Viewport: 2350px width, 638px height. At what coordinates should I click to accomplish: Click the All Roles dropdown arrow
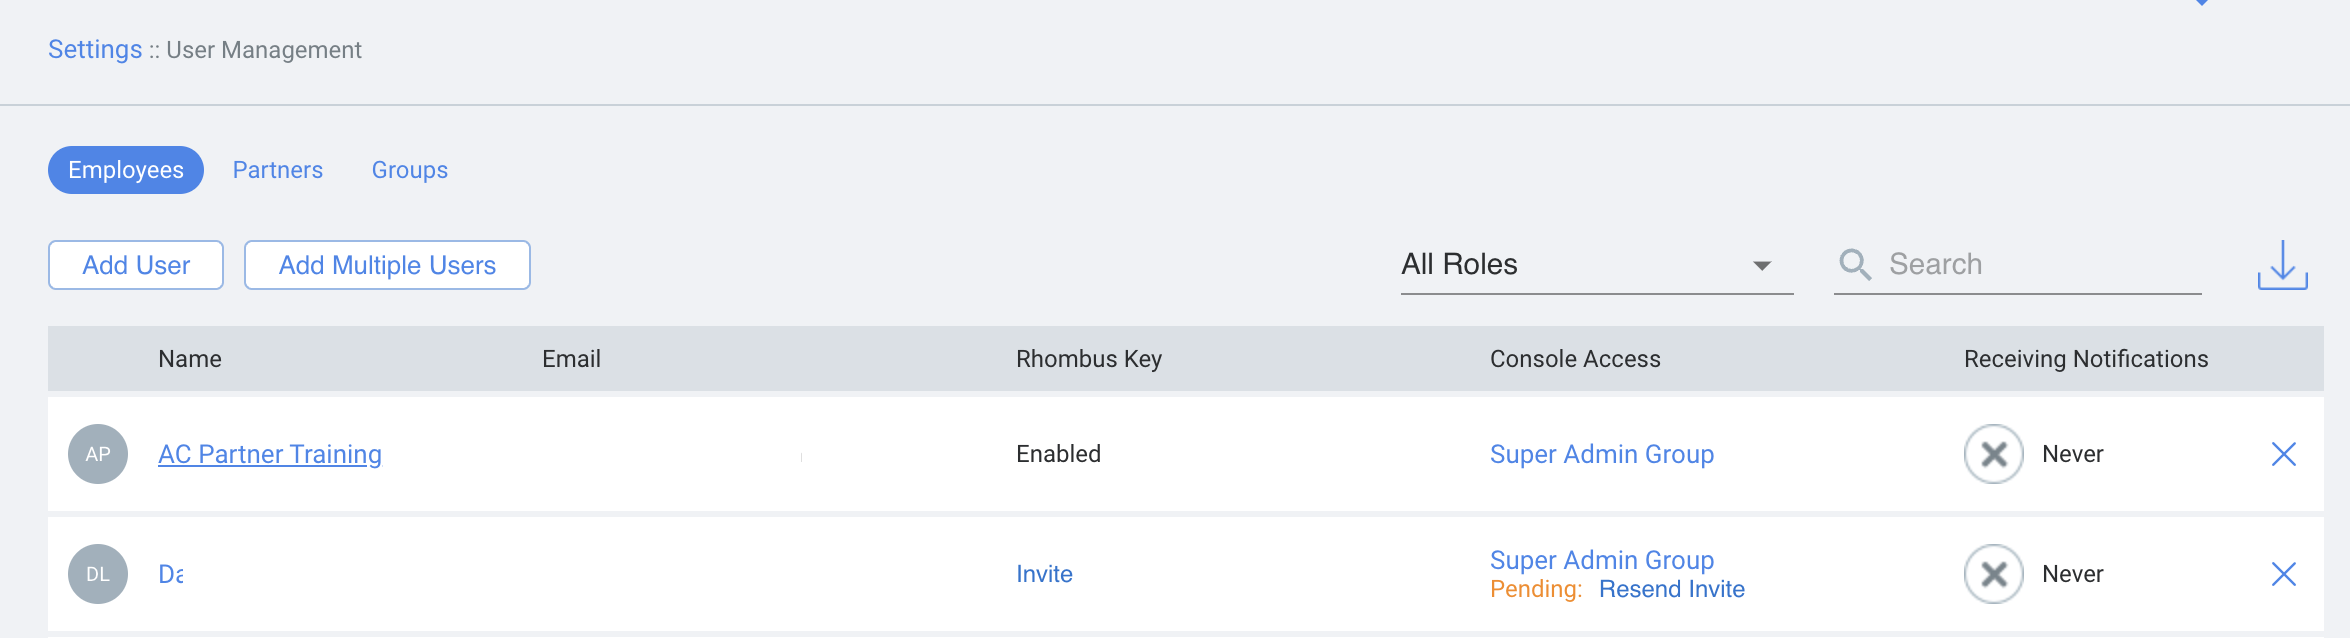[1763, 264]
